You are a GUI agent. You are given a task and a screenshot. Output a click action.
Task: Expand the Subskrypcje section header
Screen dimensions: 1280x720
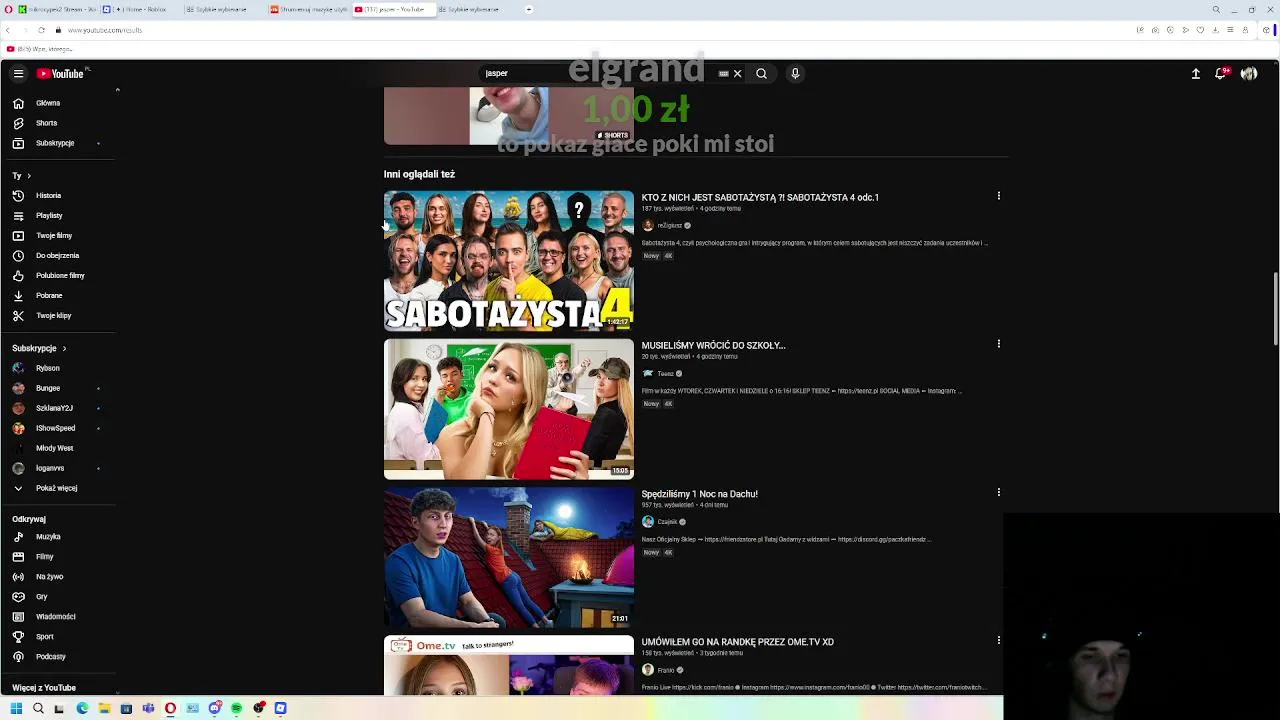tap(39, 348)
